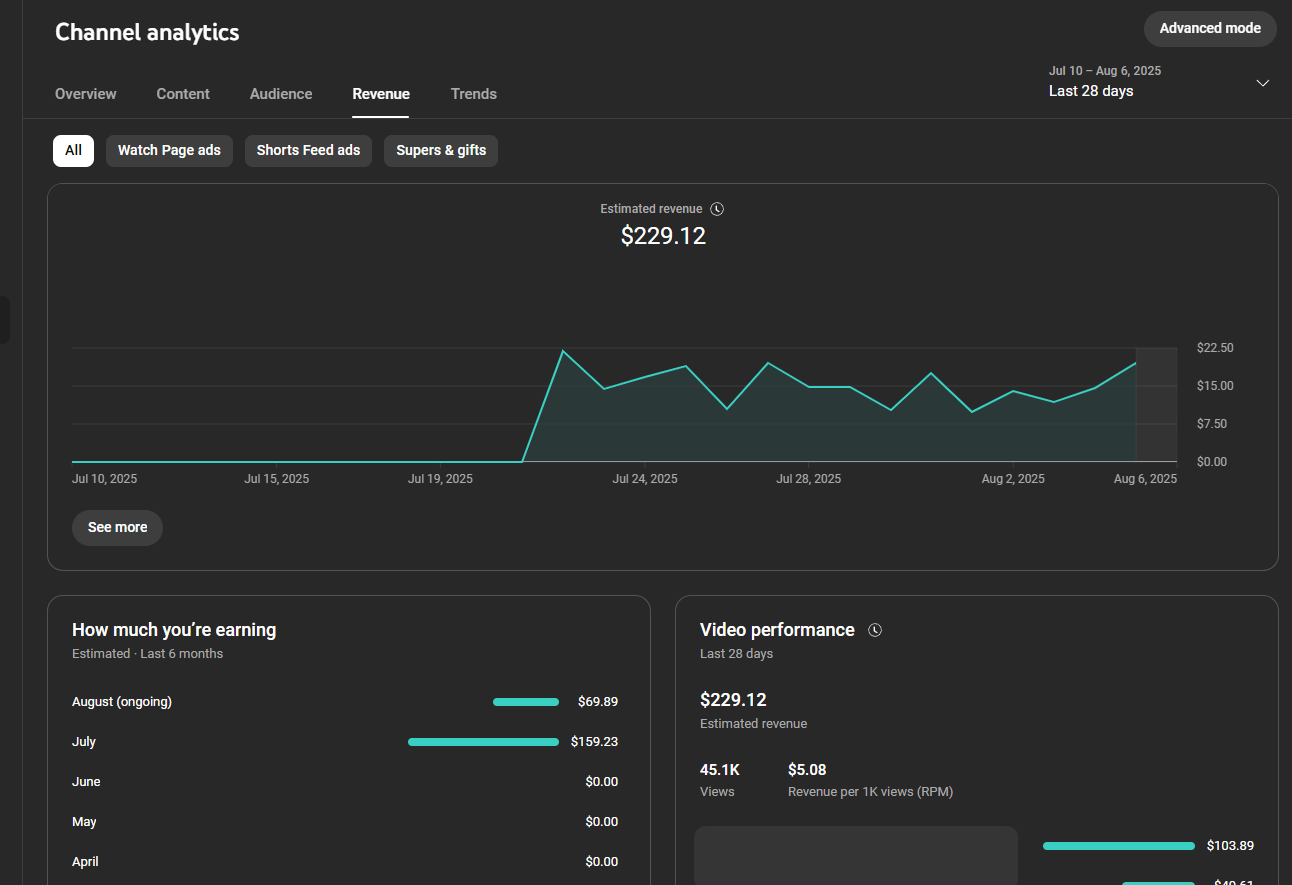Filter by Shorts Feed ads
1292x885 pixels.
[308, 151]
